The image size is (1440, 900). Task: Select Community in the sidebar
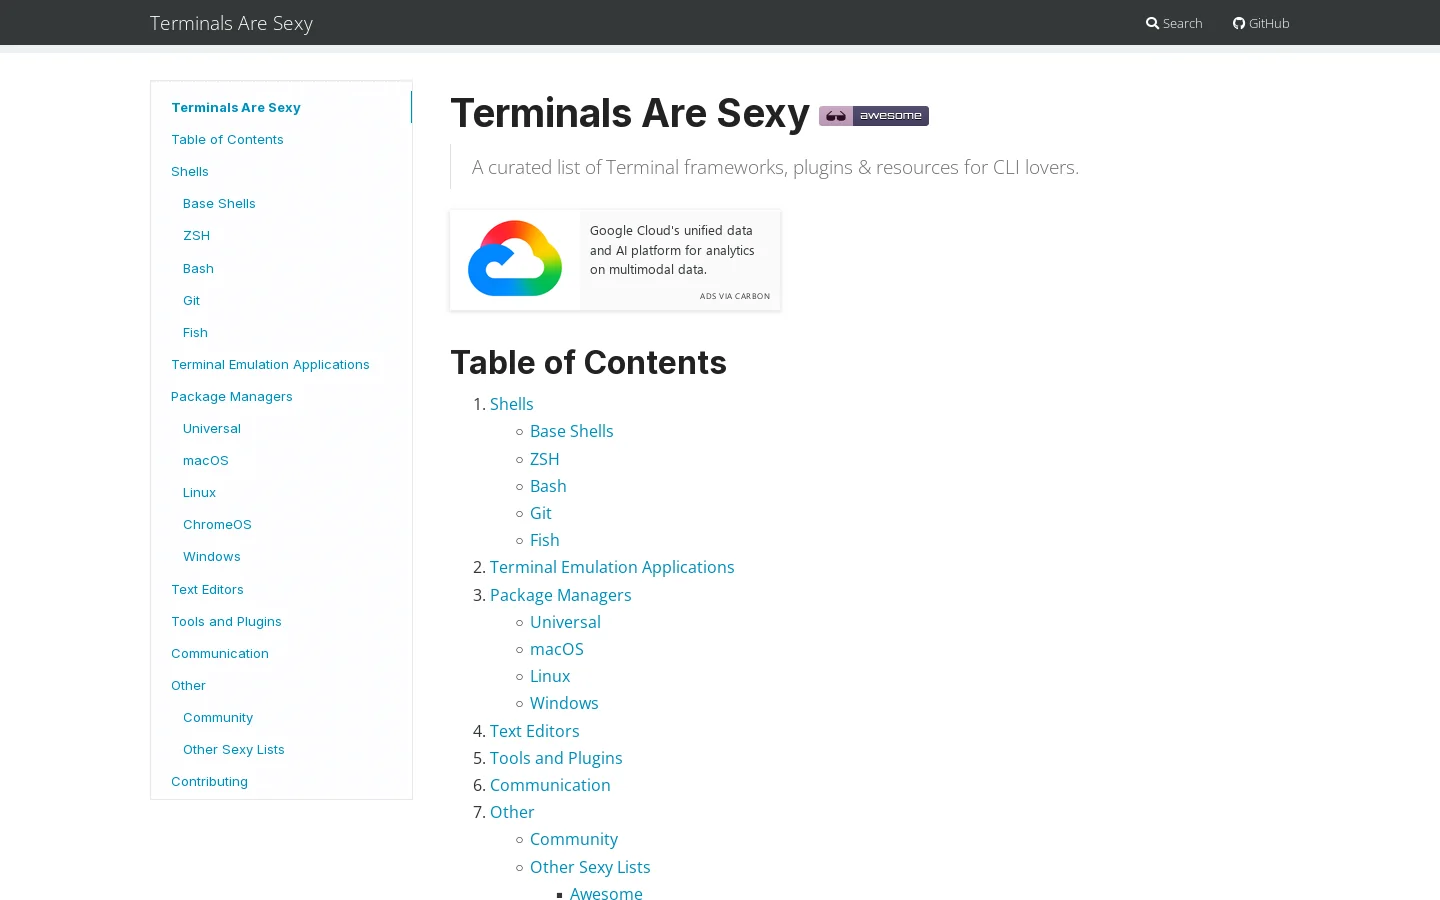click(218, 717)
